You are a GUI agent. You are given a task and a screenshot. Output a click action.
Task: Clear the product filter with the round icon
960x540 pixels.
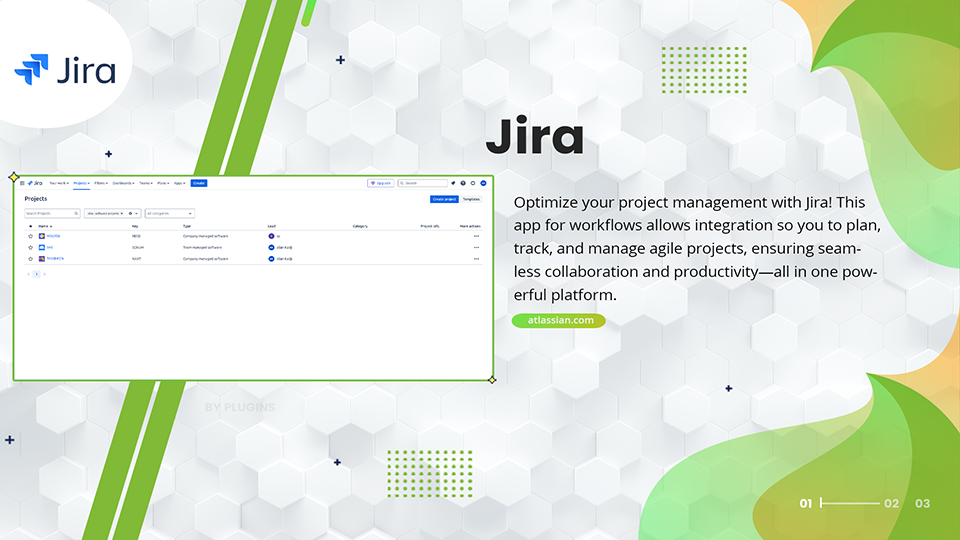pyautogui.click(x=130, y=214)
